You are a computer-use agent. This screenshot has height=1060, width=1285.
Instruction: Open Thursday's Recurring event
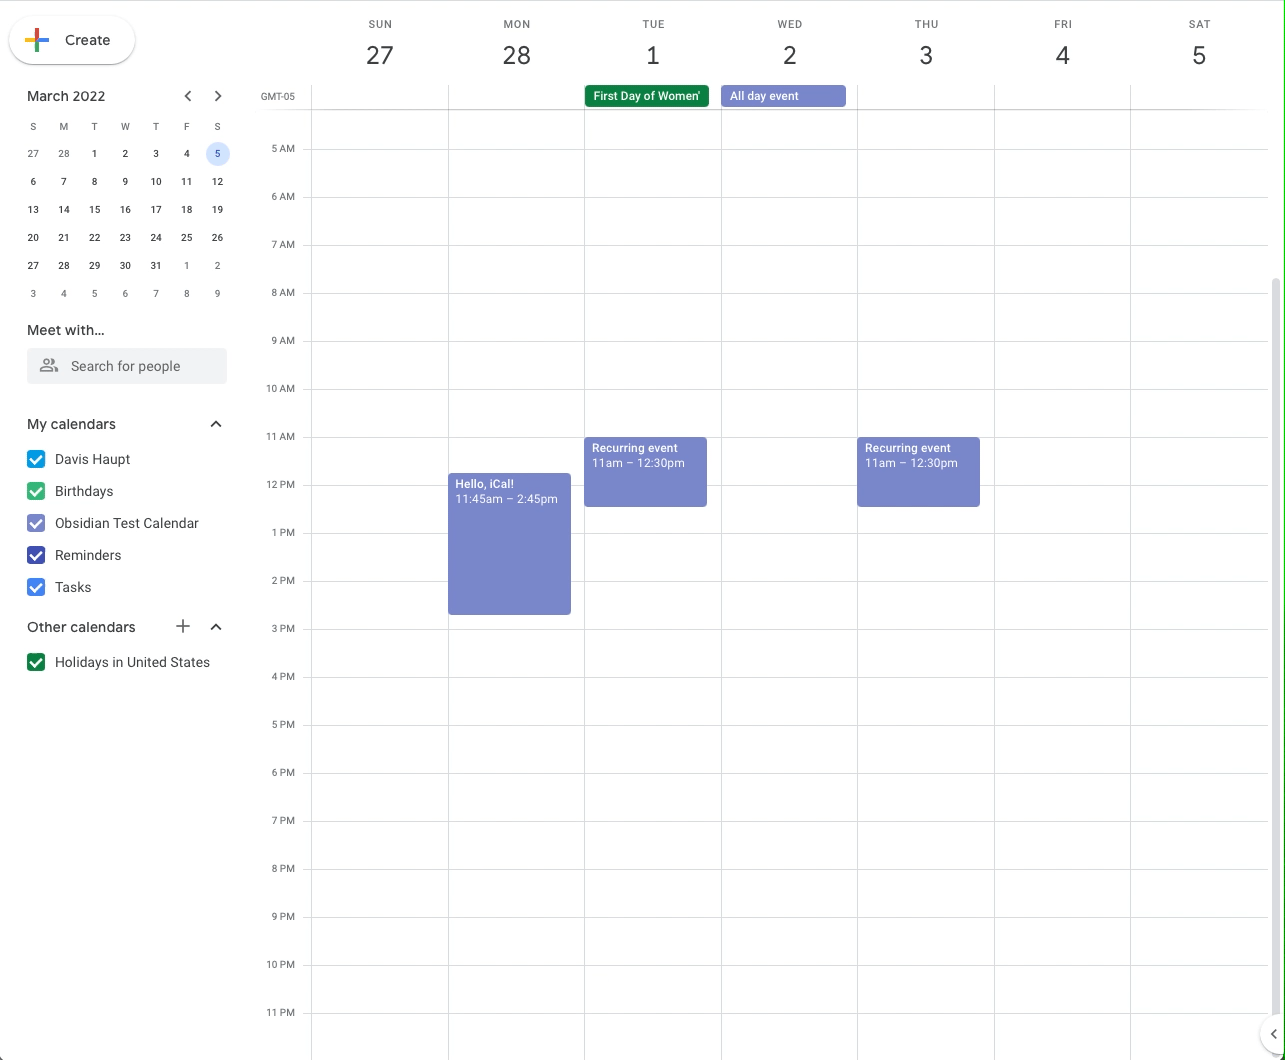918,472
